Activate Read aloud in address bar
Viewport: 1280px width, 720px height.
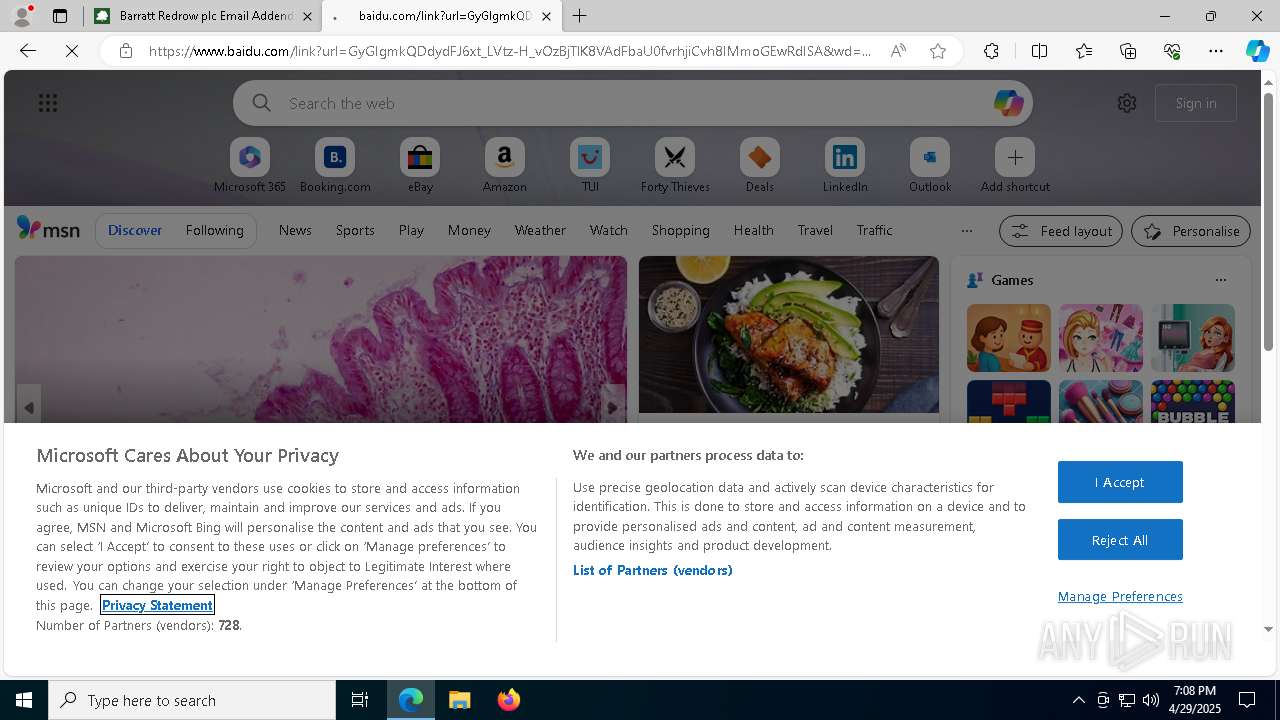click(898, 51)
